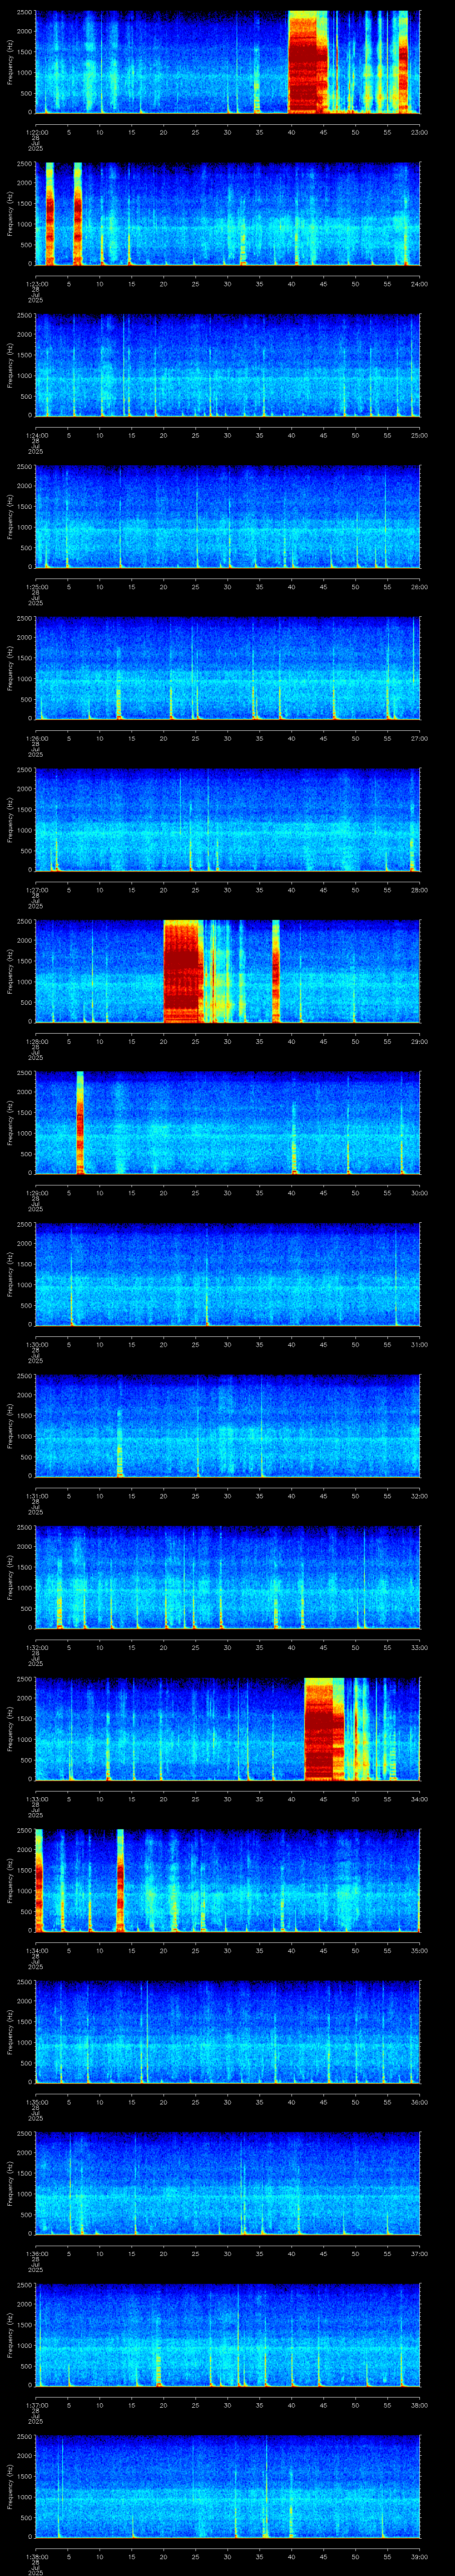The height and width of the screenshot is (2576, 455).
Task: Click the '25:00' end time label
Action: point(420,435)
